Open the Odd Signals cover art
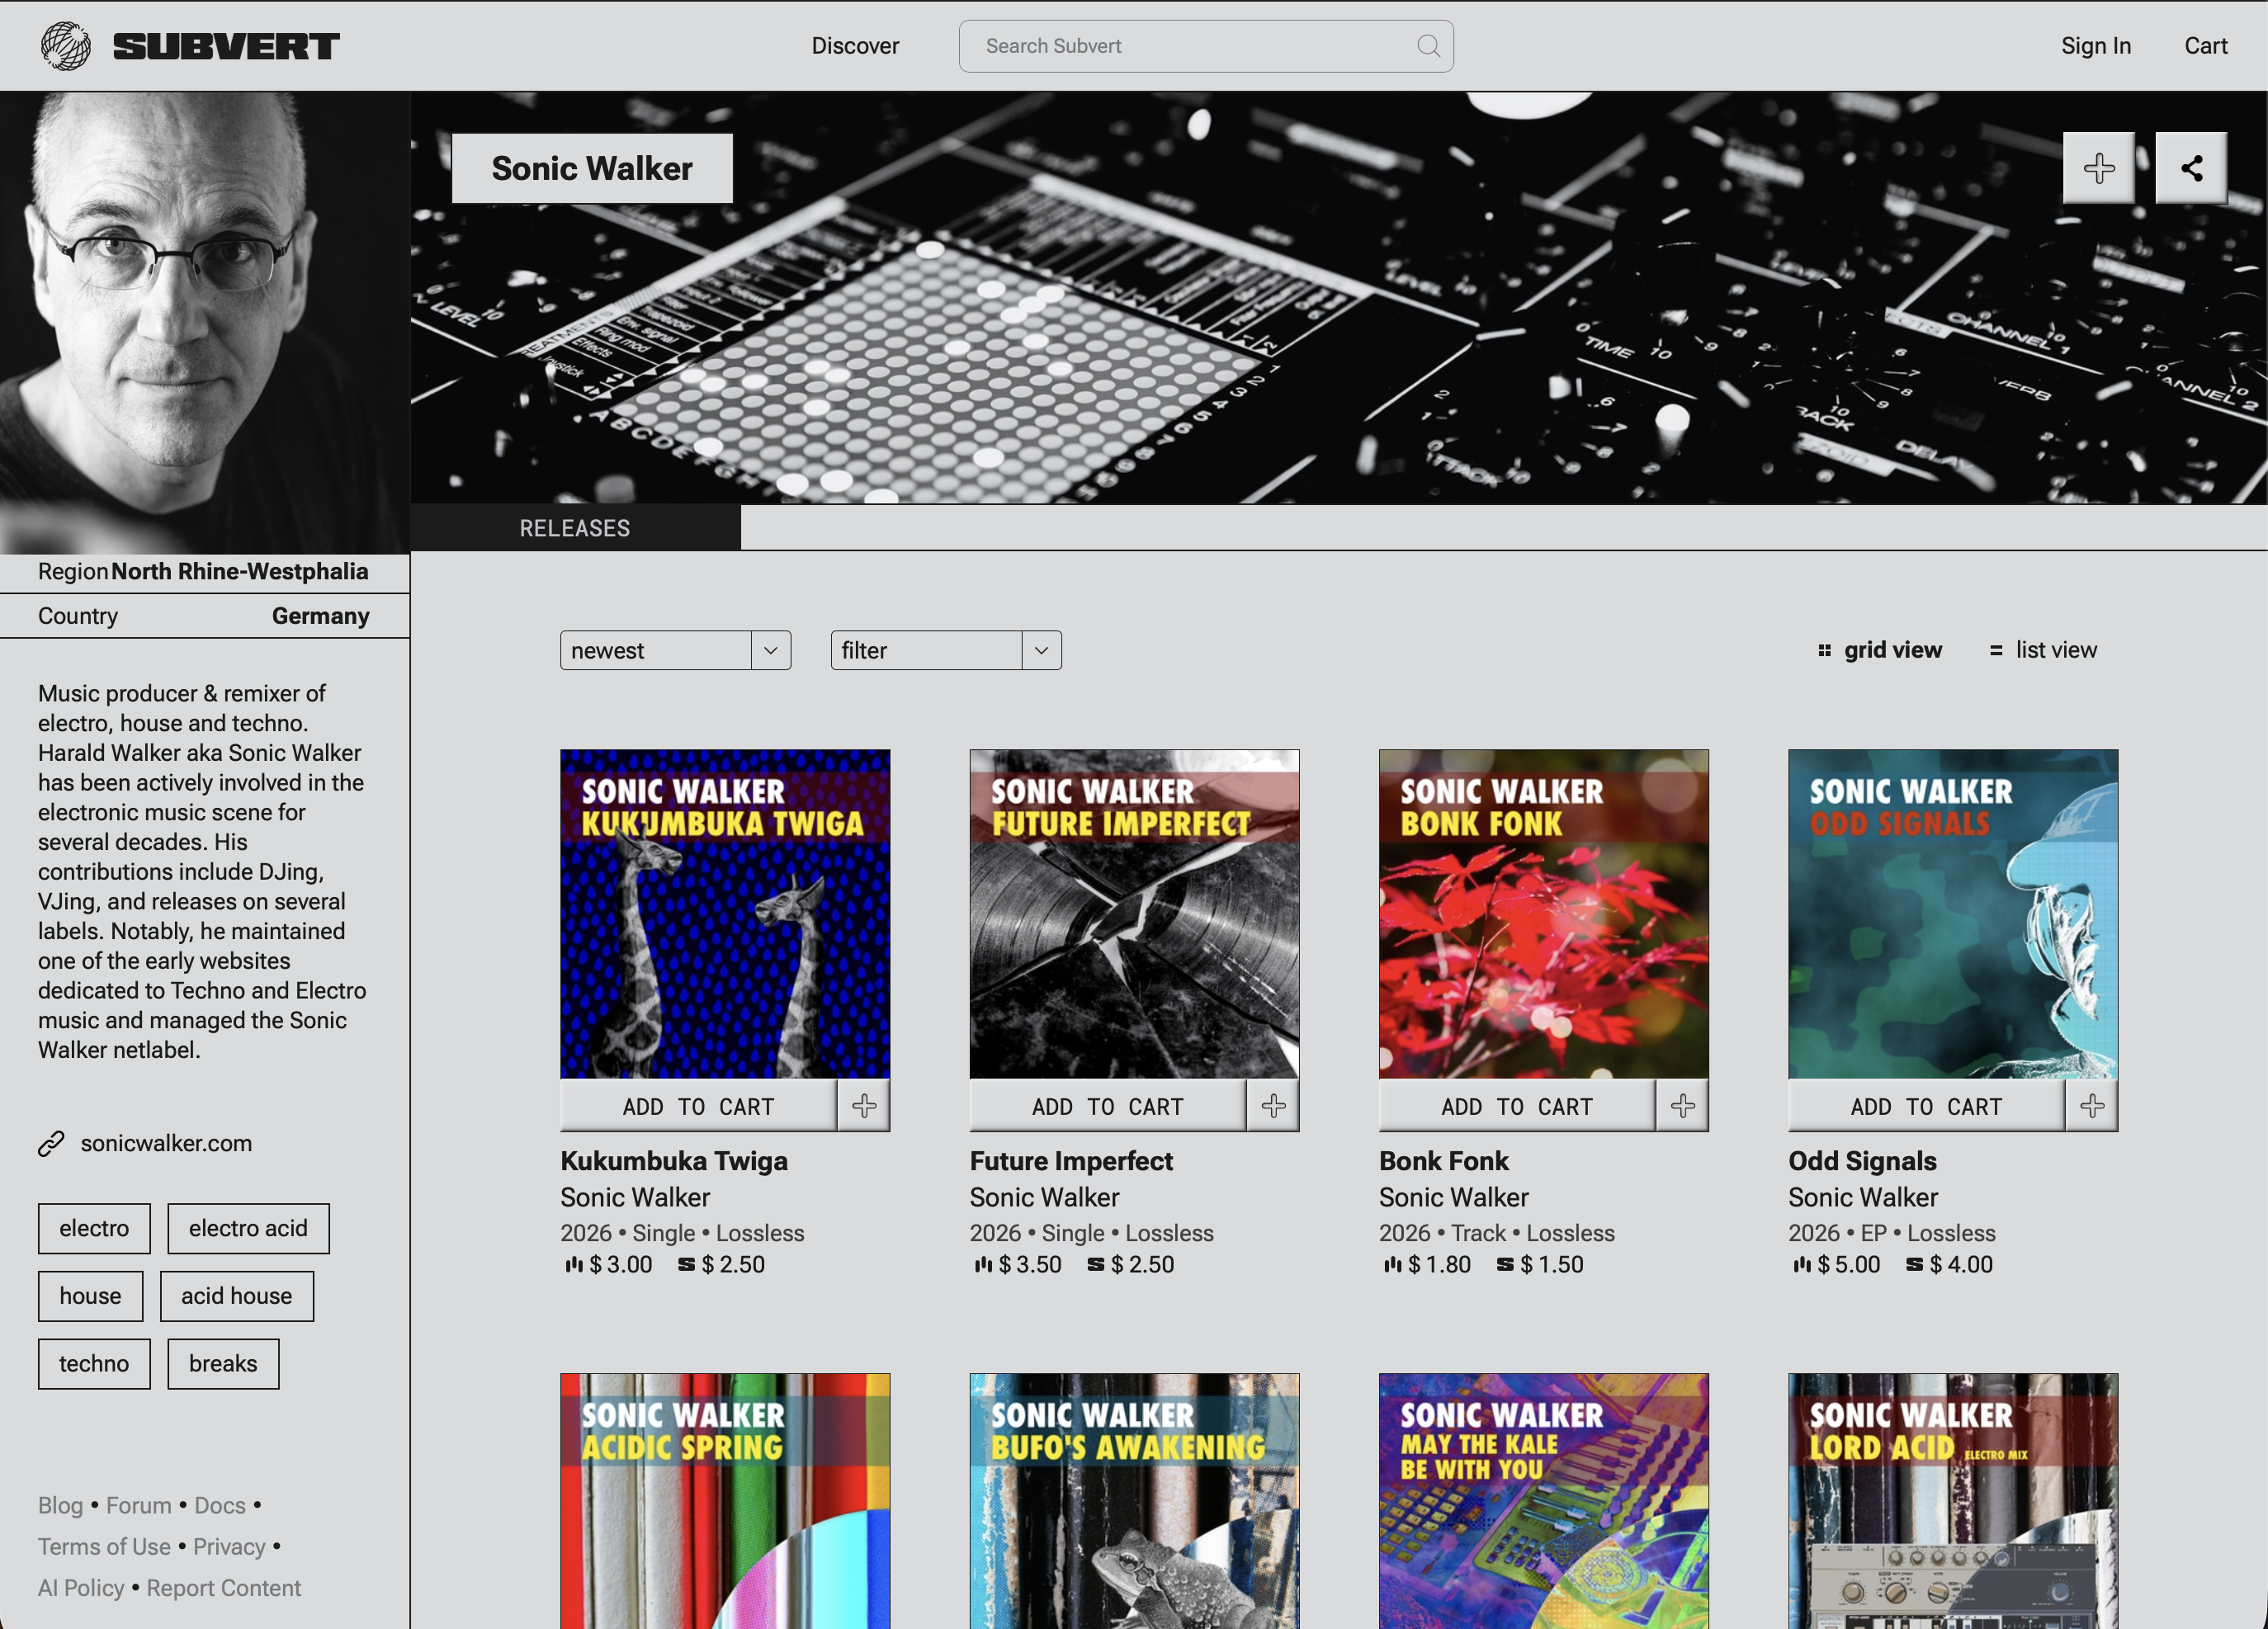 [1953, 914]
